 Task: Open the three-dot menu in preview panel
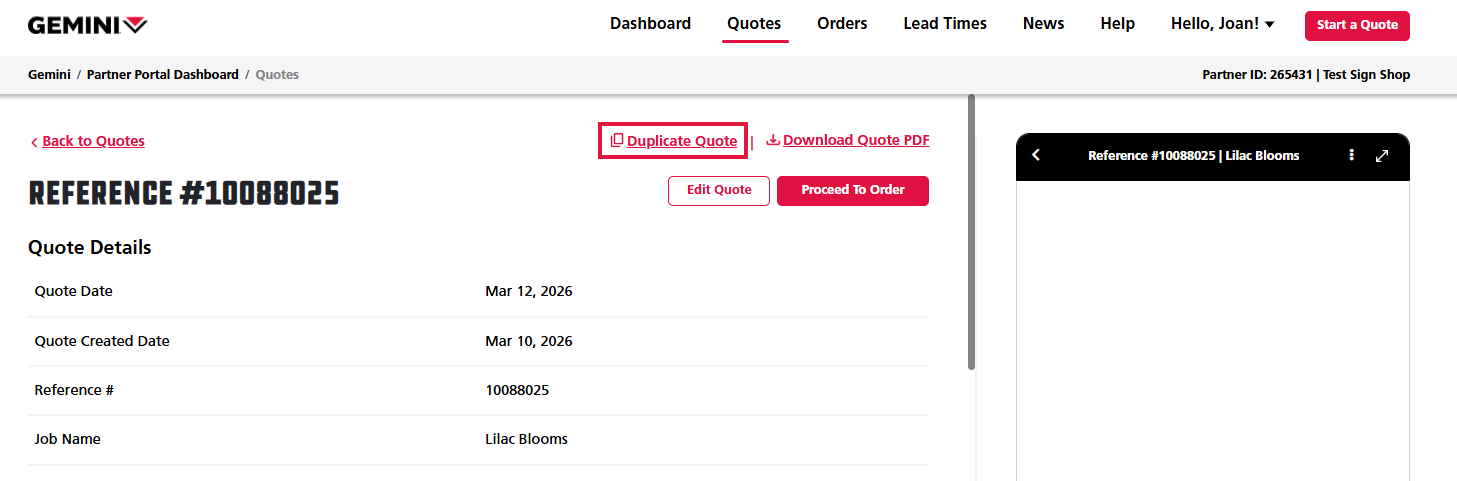[x=1351, y=155]
